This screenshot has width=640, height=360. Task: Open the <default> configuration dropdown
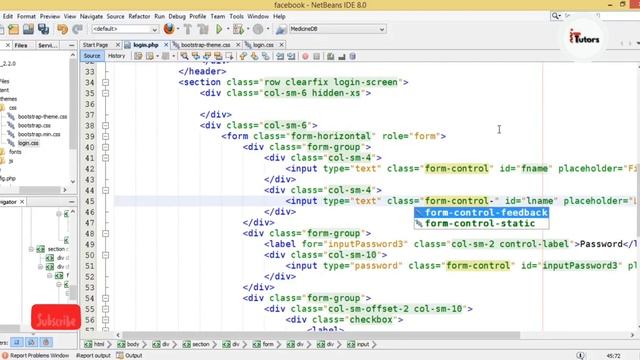point(124,29)
